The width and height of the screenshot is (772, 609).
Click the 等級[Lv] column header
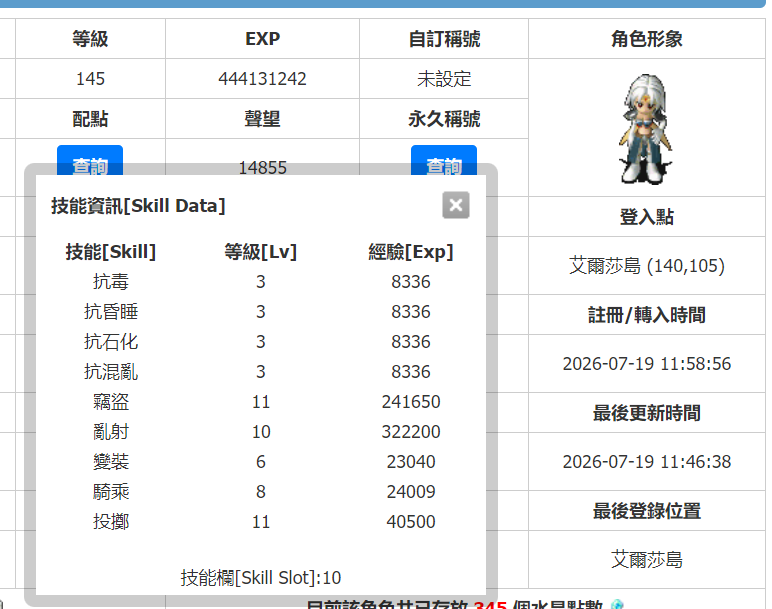point(260,252)
